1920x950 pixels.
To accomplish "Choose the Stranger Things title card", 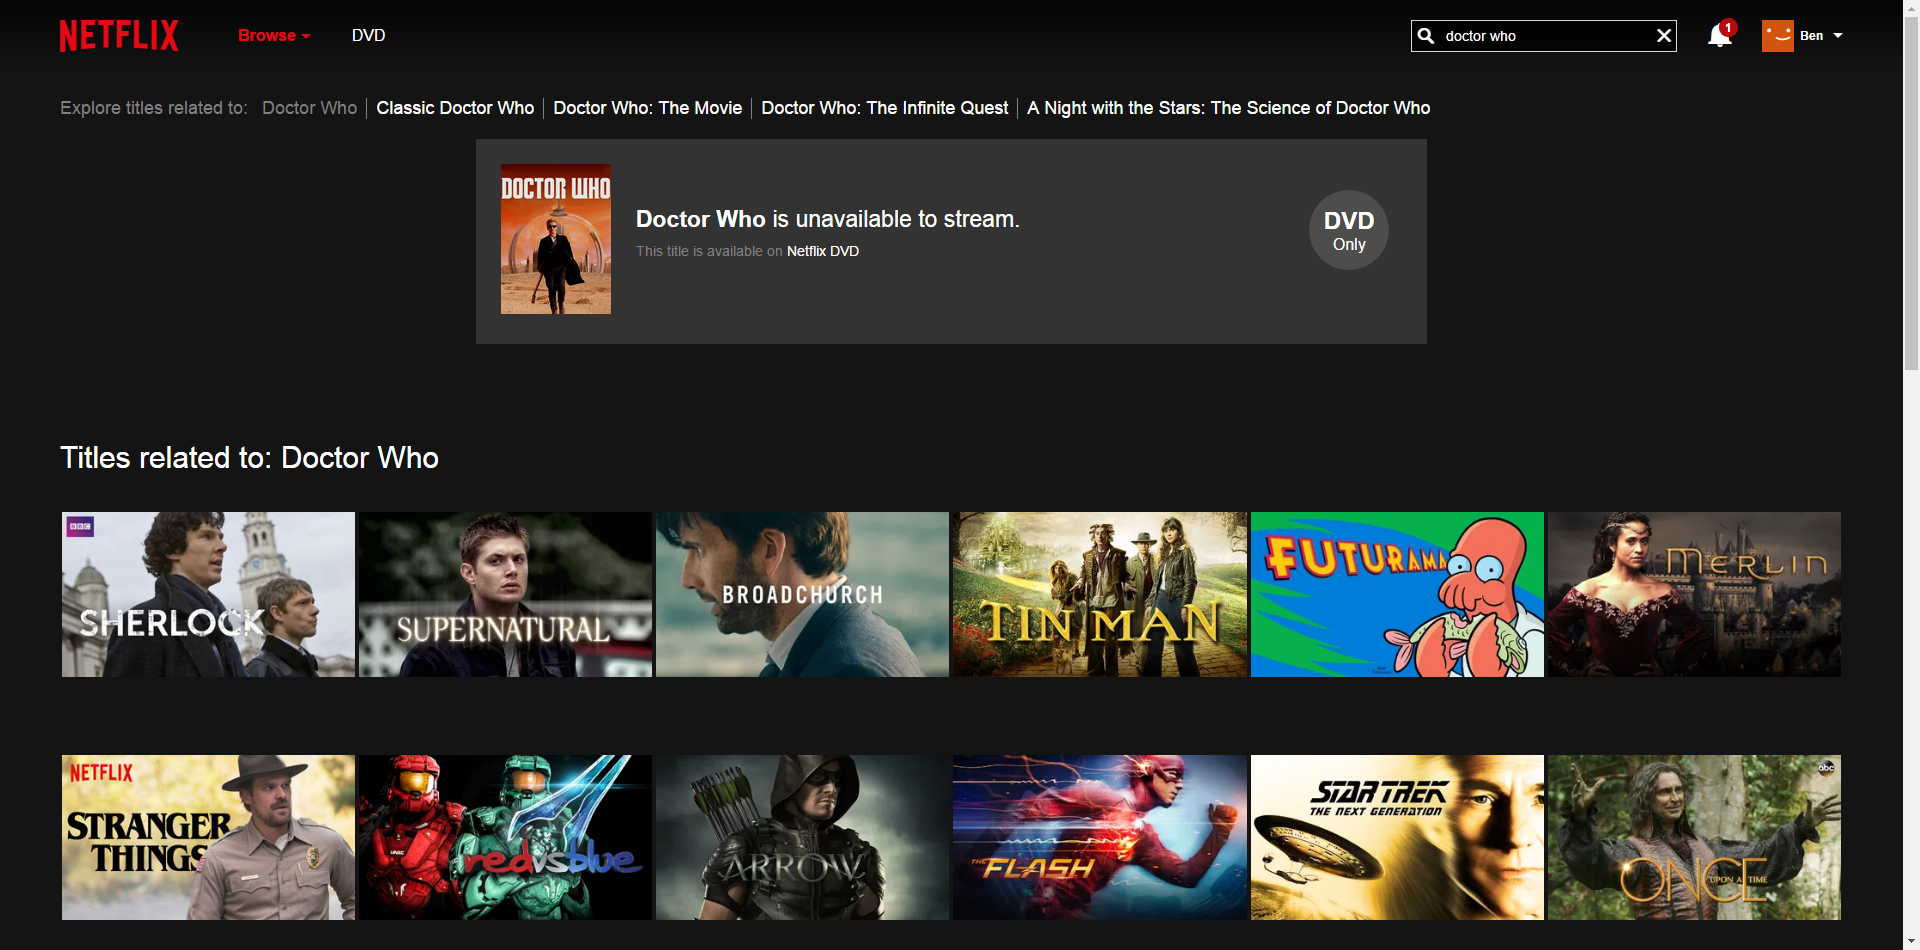I will [208, 837].
